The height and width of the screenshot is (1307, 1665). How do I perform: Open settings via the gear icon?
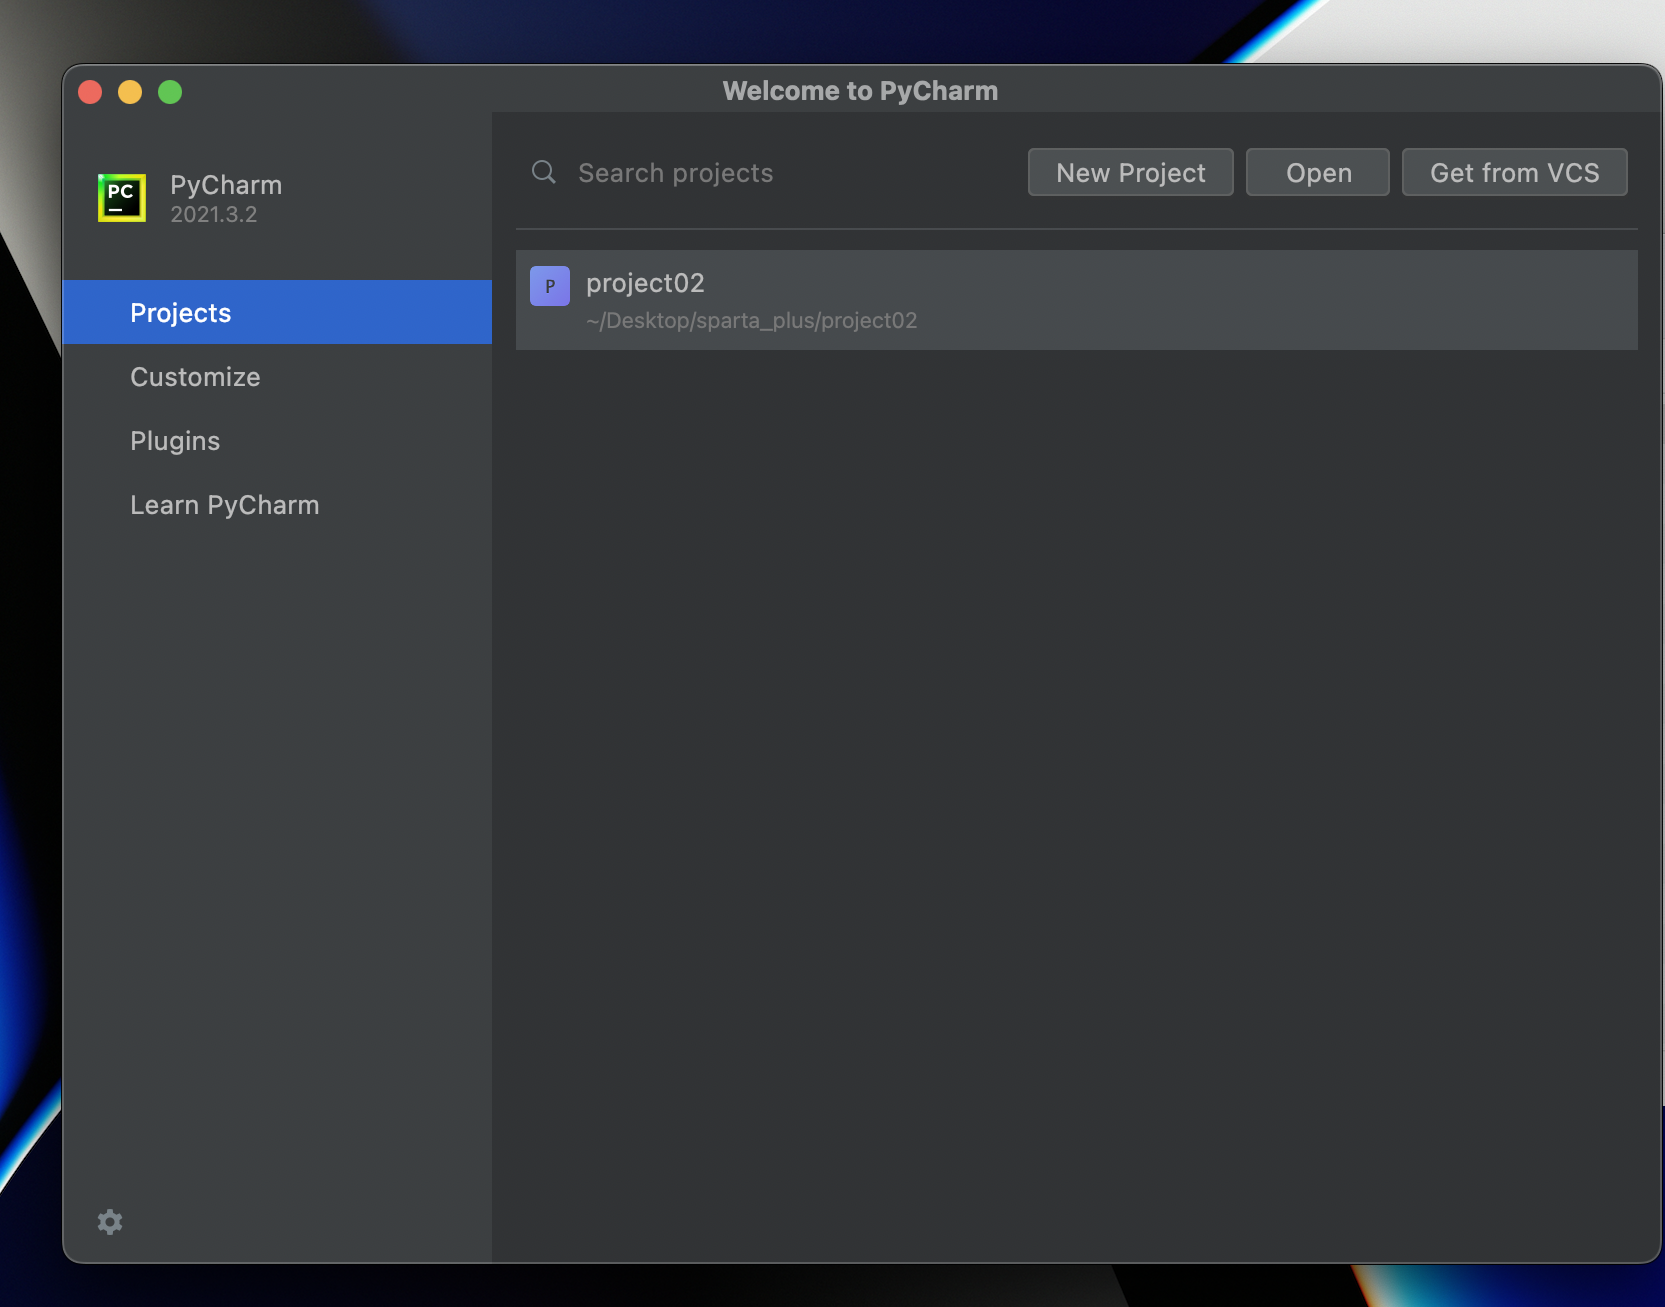110,1222
